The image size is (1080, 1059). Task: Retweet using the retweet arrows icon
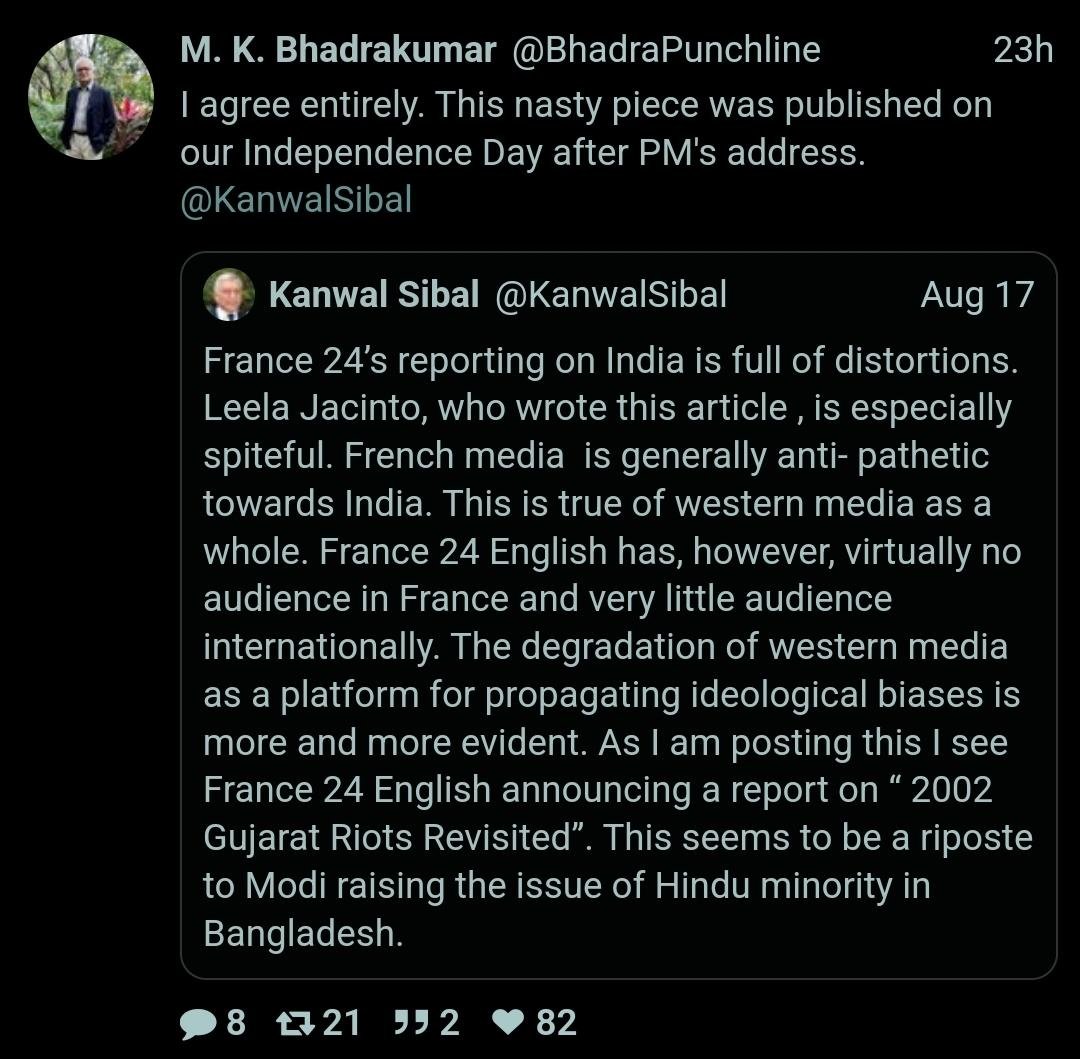pyautogui.click(x=296, y=1023)
